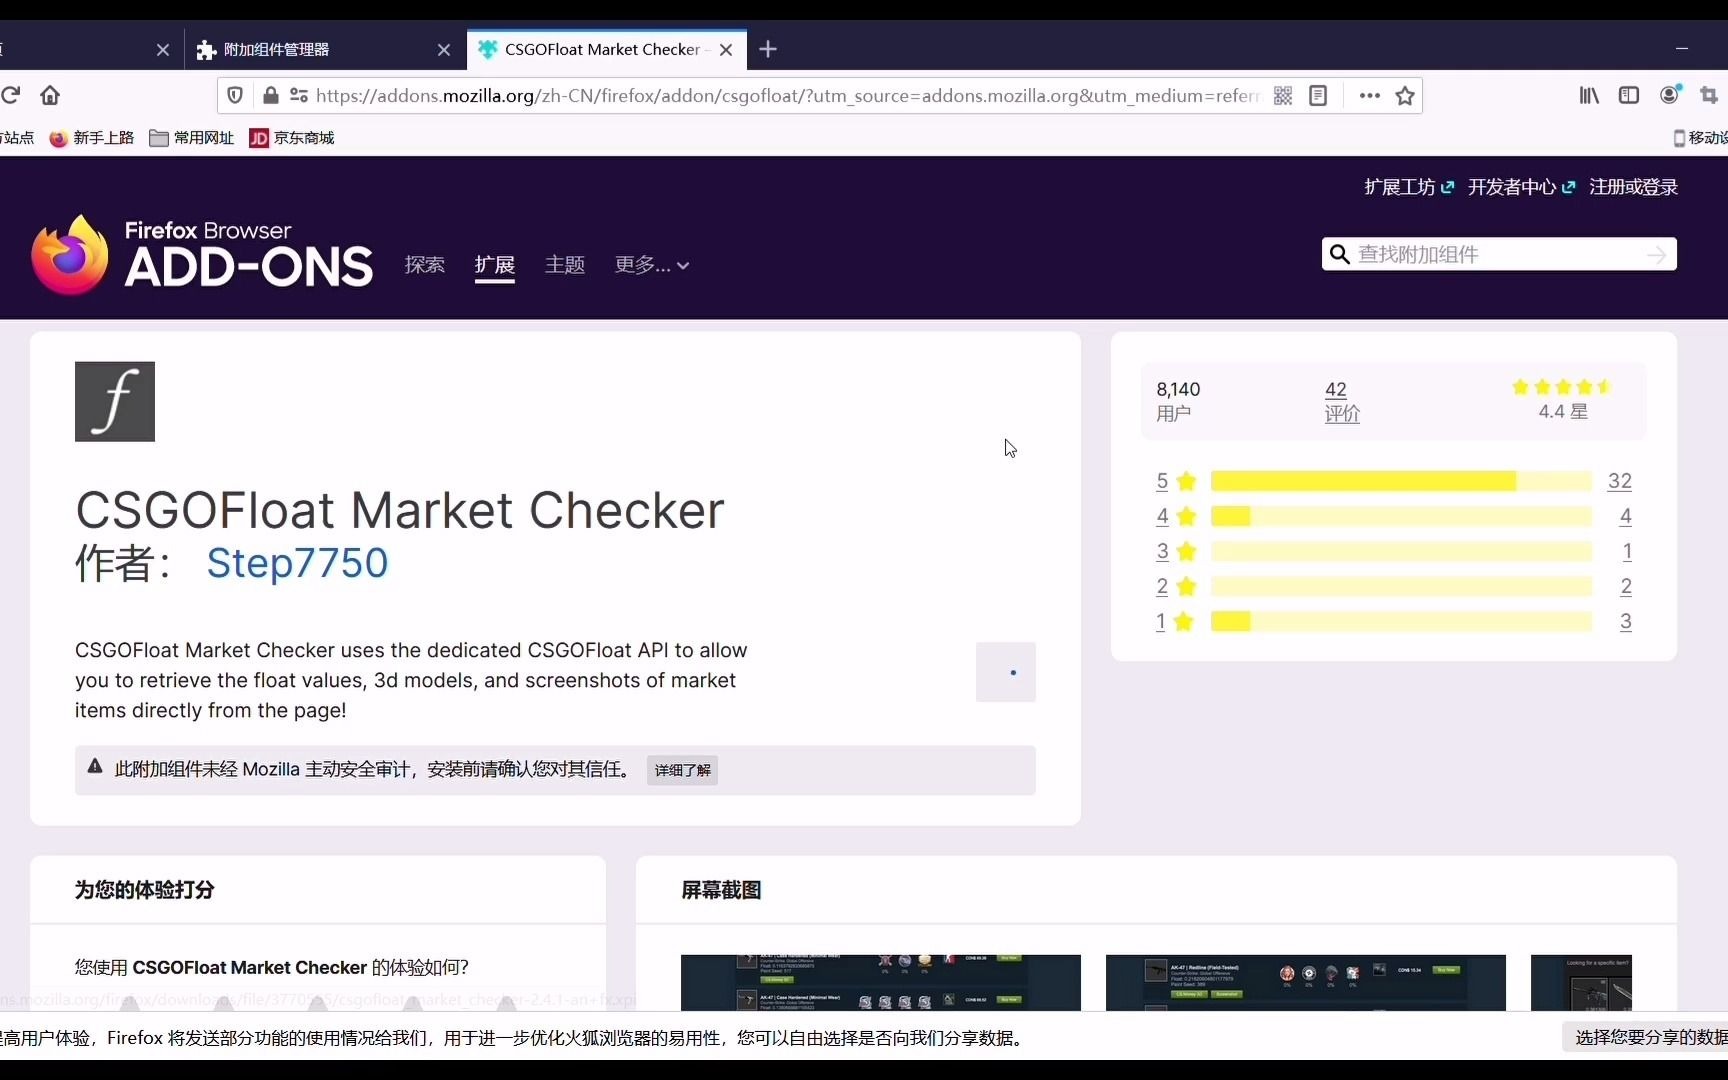Open the page actions meatball menu
The image size is (1728, 1080).
click(1369, 95)
